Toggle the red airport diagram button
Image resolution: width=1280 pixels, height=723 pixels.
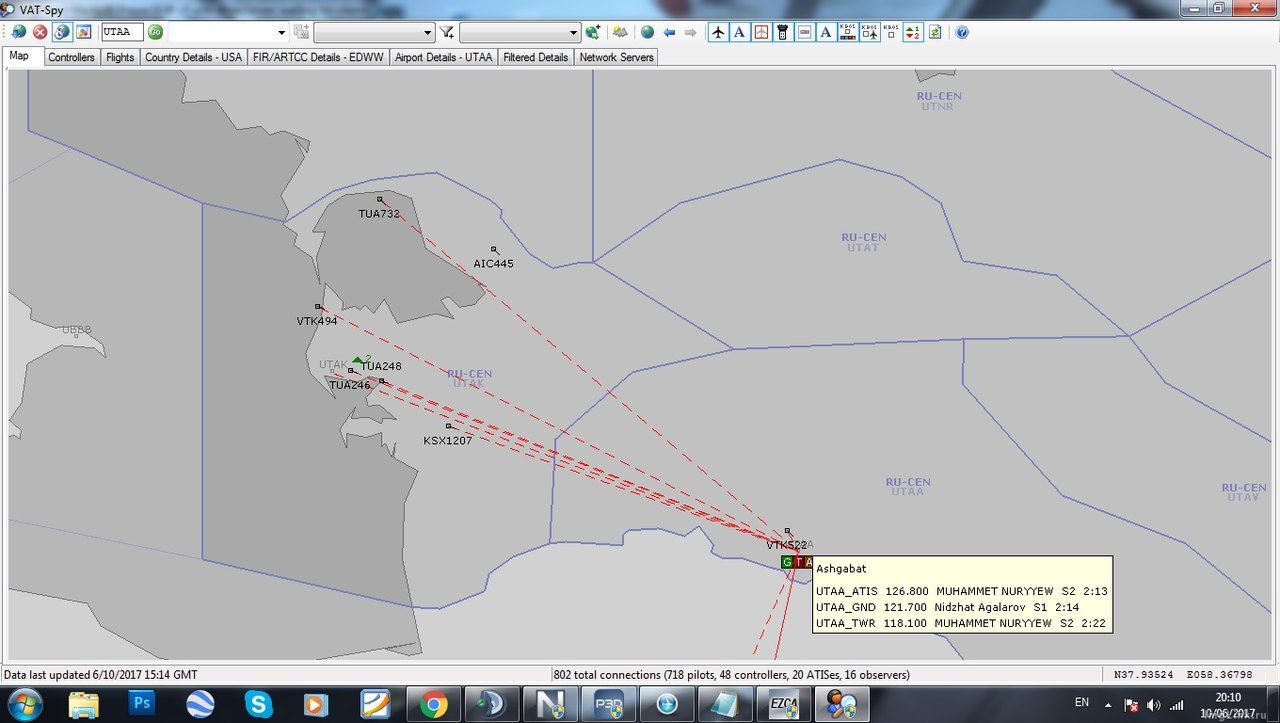click(x=762, y=32)
